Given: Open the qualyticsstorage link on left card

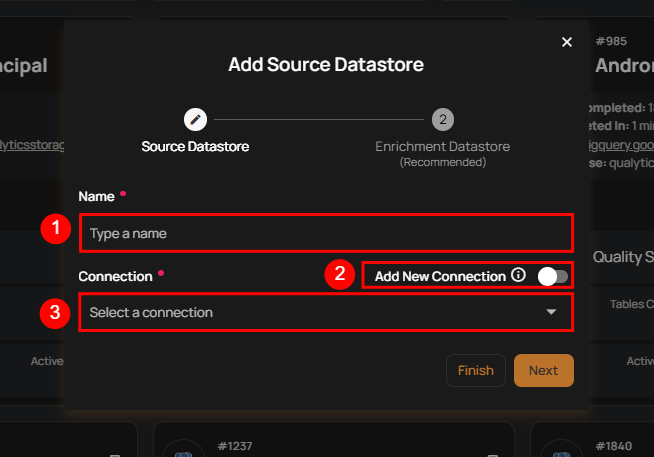Looking at the screenshot, I should coord(32,145).
